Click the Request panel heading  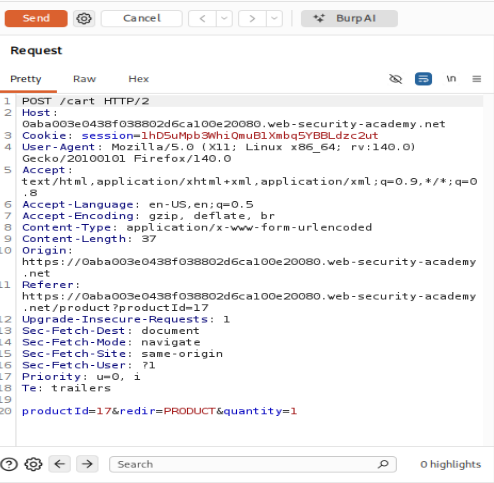(36, 50)
